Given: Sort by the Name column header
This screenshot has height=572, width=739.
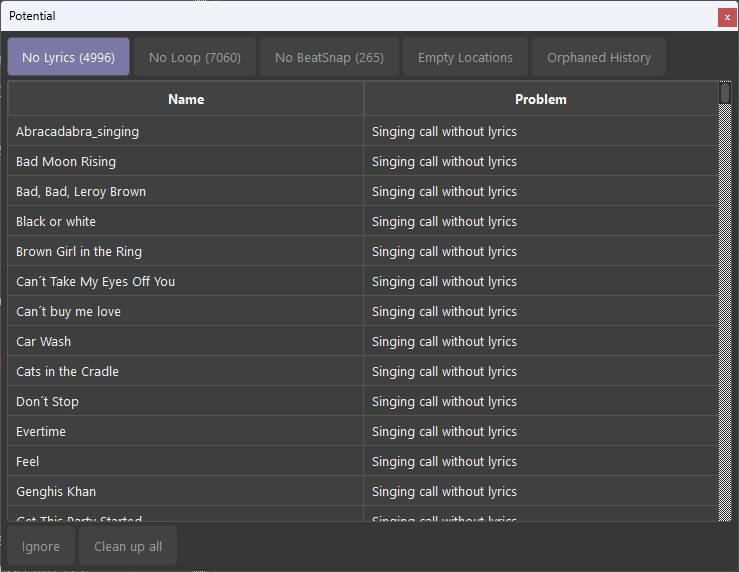Looking at the screenshot, I should pos(186,99).
